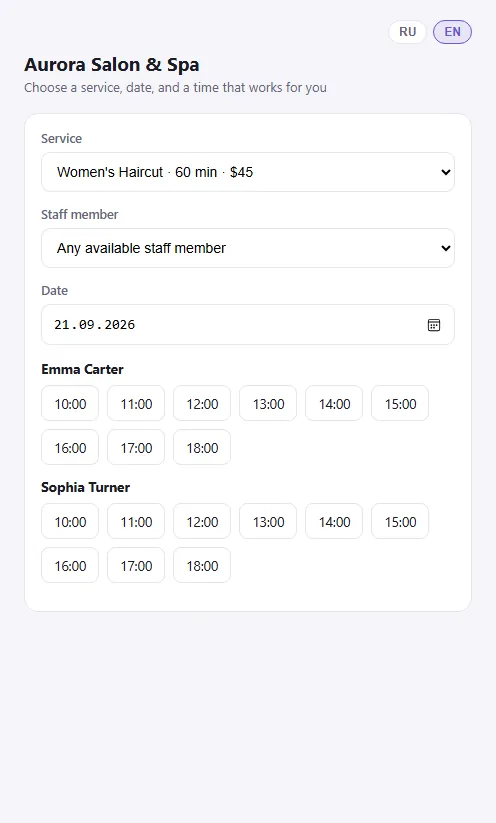Open the Service dropdown
The height and width of the screenshot is (823, 496).
pos(248,172)
